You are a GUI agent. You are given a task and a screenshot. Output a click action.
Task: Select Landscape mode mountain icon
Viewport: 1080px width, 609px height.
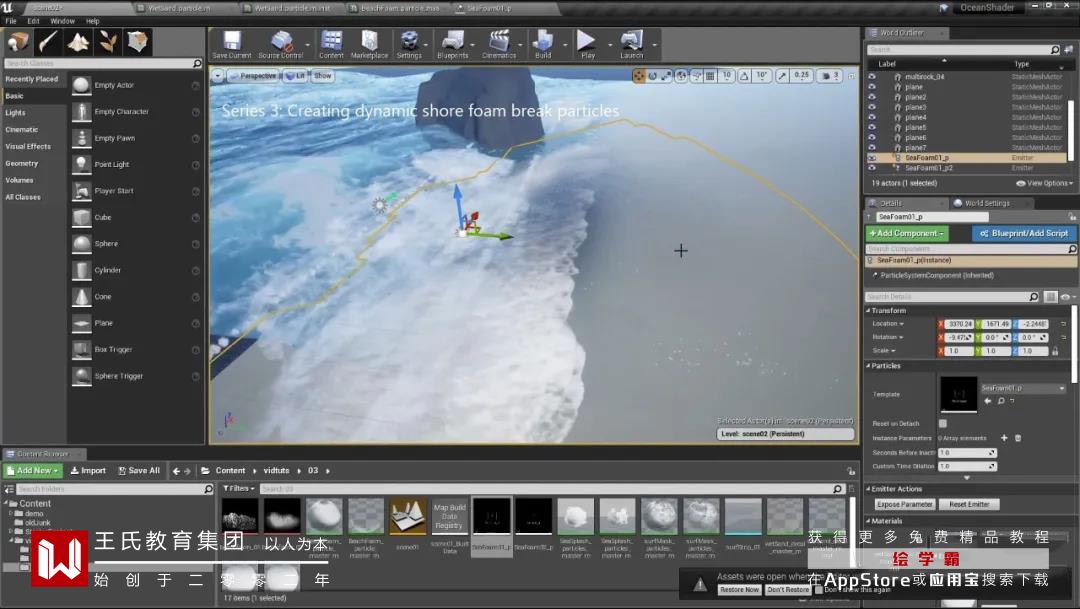click(78, 42)
